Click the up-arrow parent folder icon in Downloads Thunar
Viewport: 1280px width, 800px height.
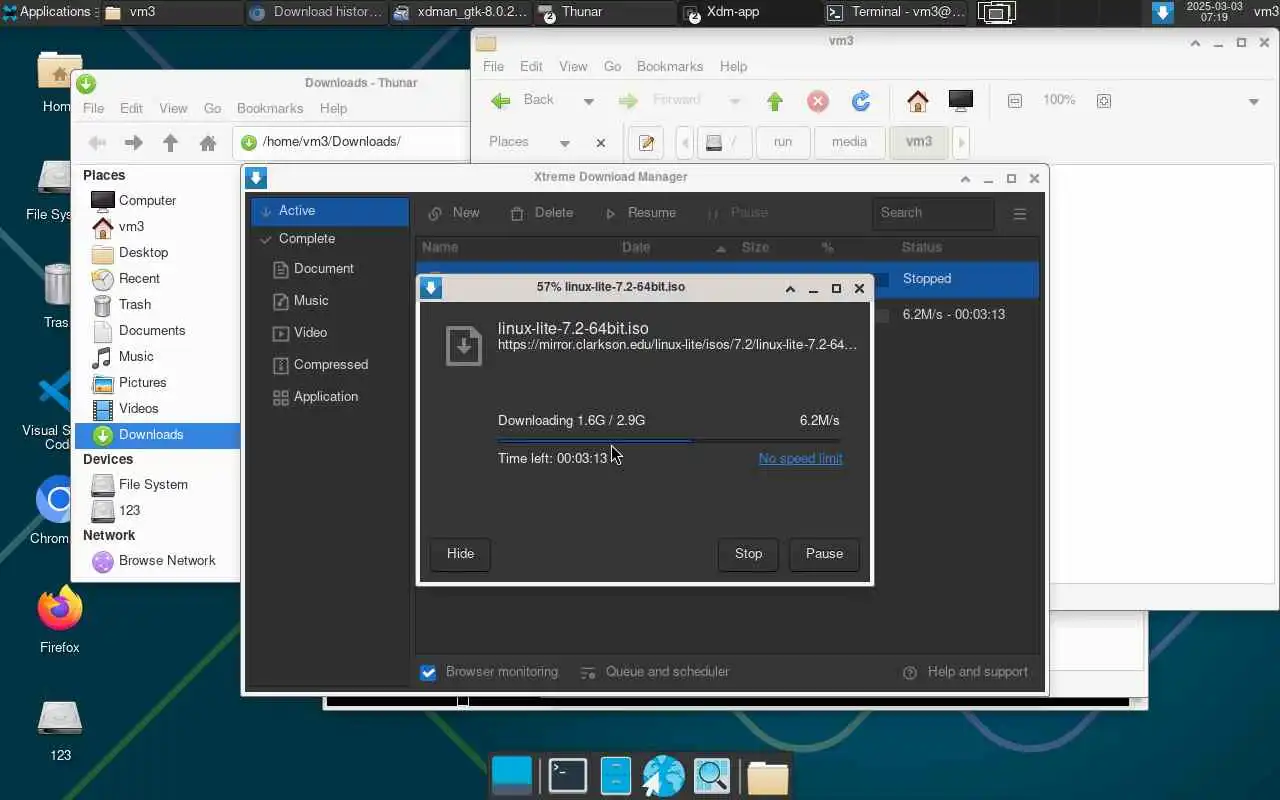coord(170,143)
